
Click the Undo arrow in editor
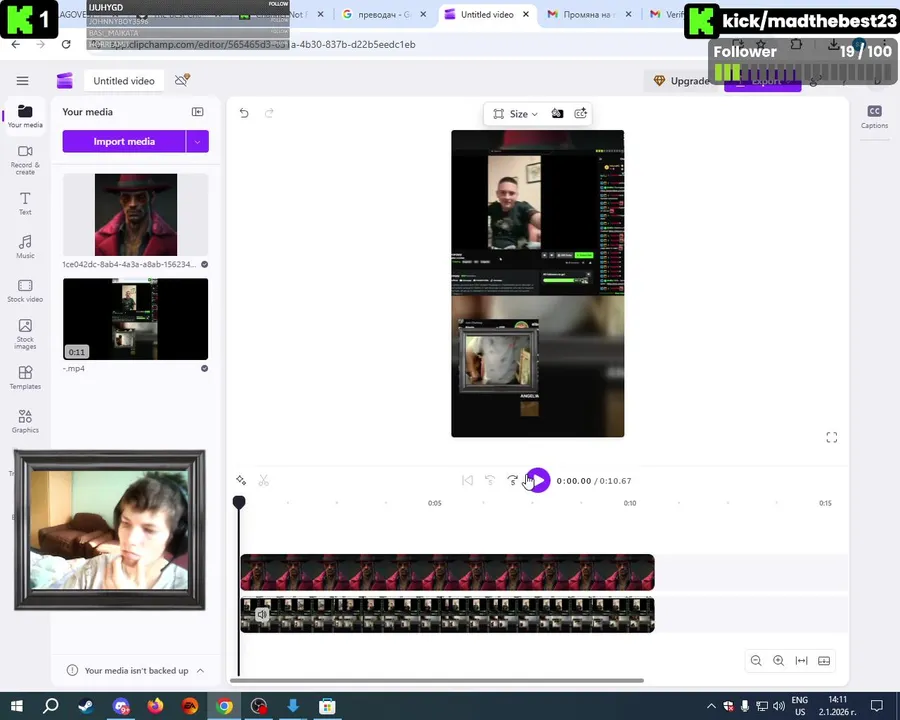[244, 113]
